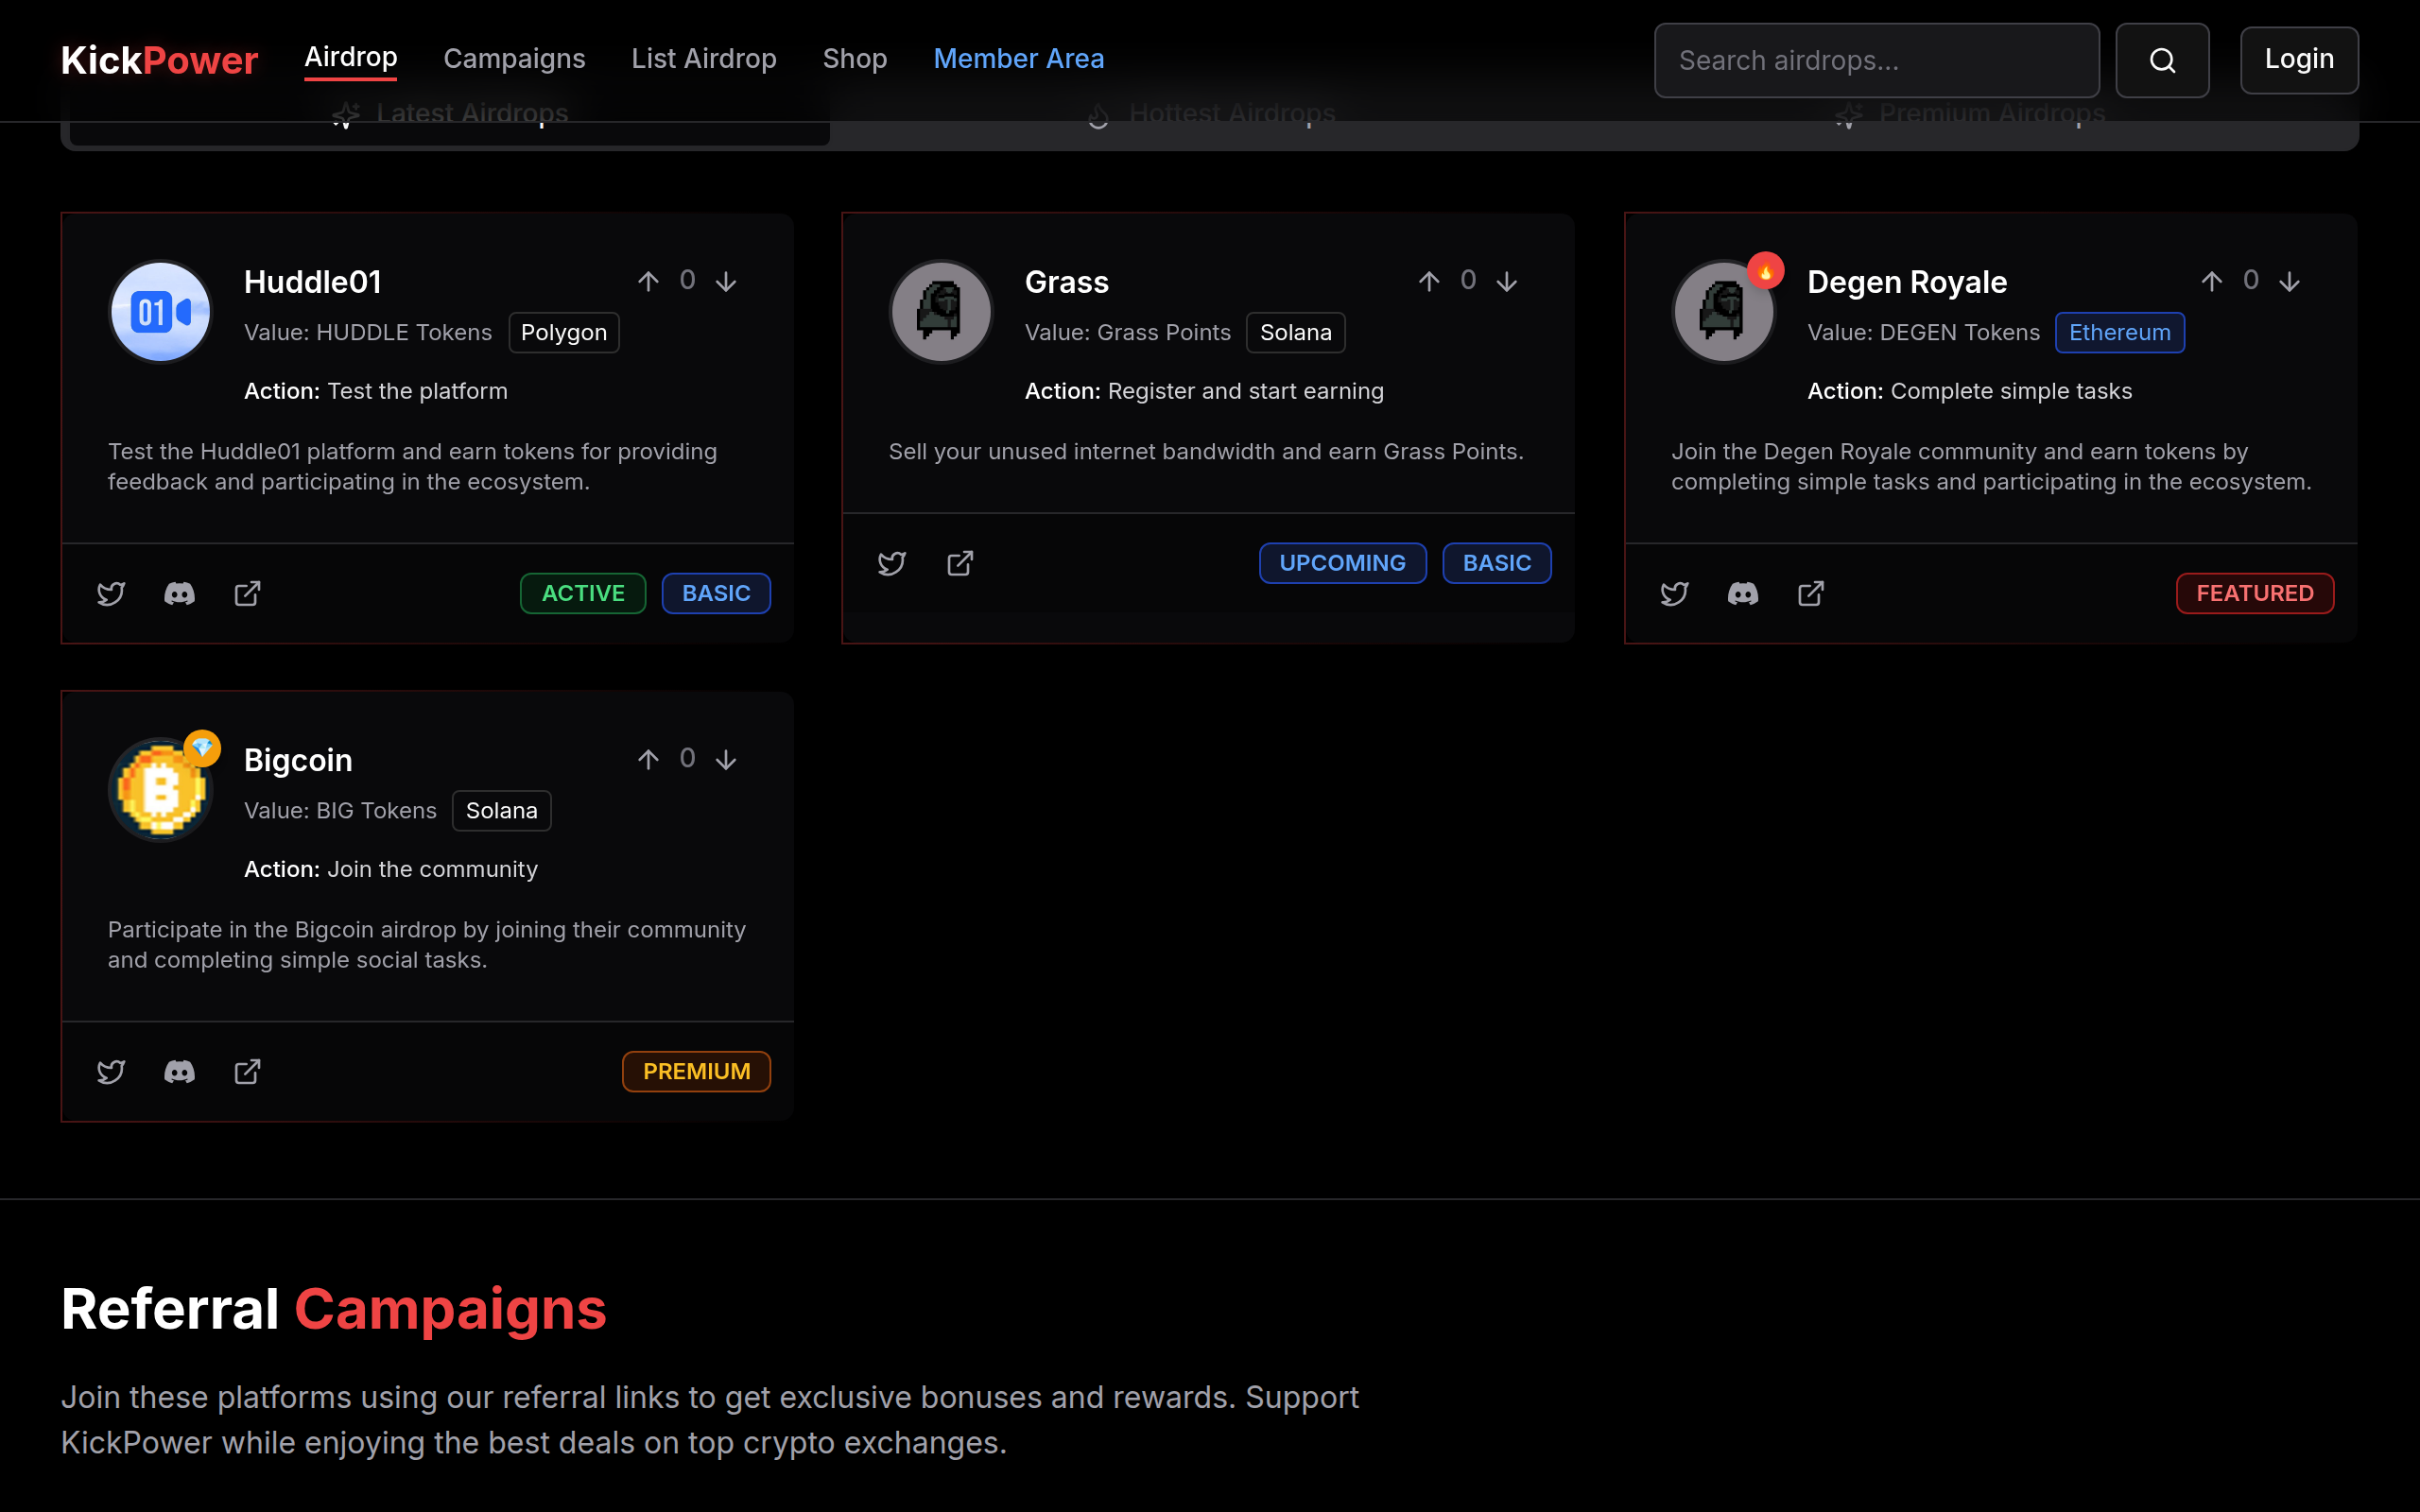Click the Polygon tag on Huddle01
This screenshot has width=2420, height=1512.
(564, 332)
